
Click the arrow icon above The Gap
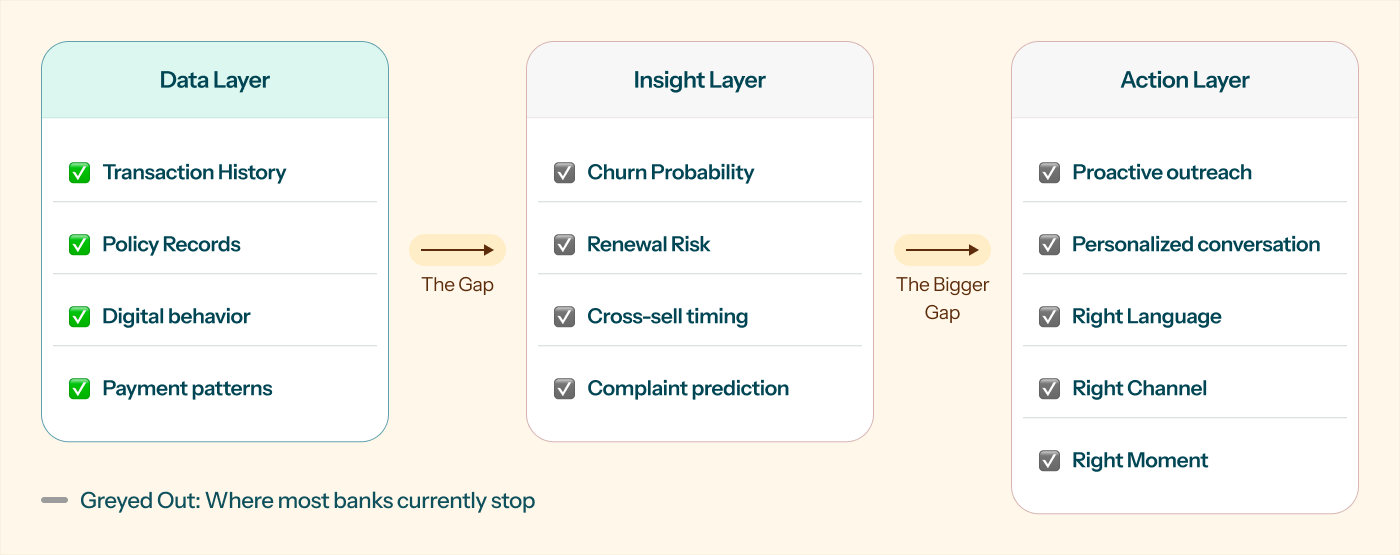pos(458,250)
